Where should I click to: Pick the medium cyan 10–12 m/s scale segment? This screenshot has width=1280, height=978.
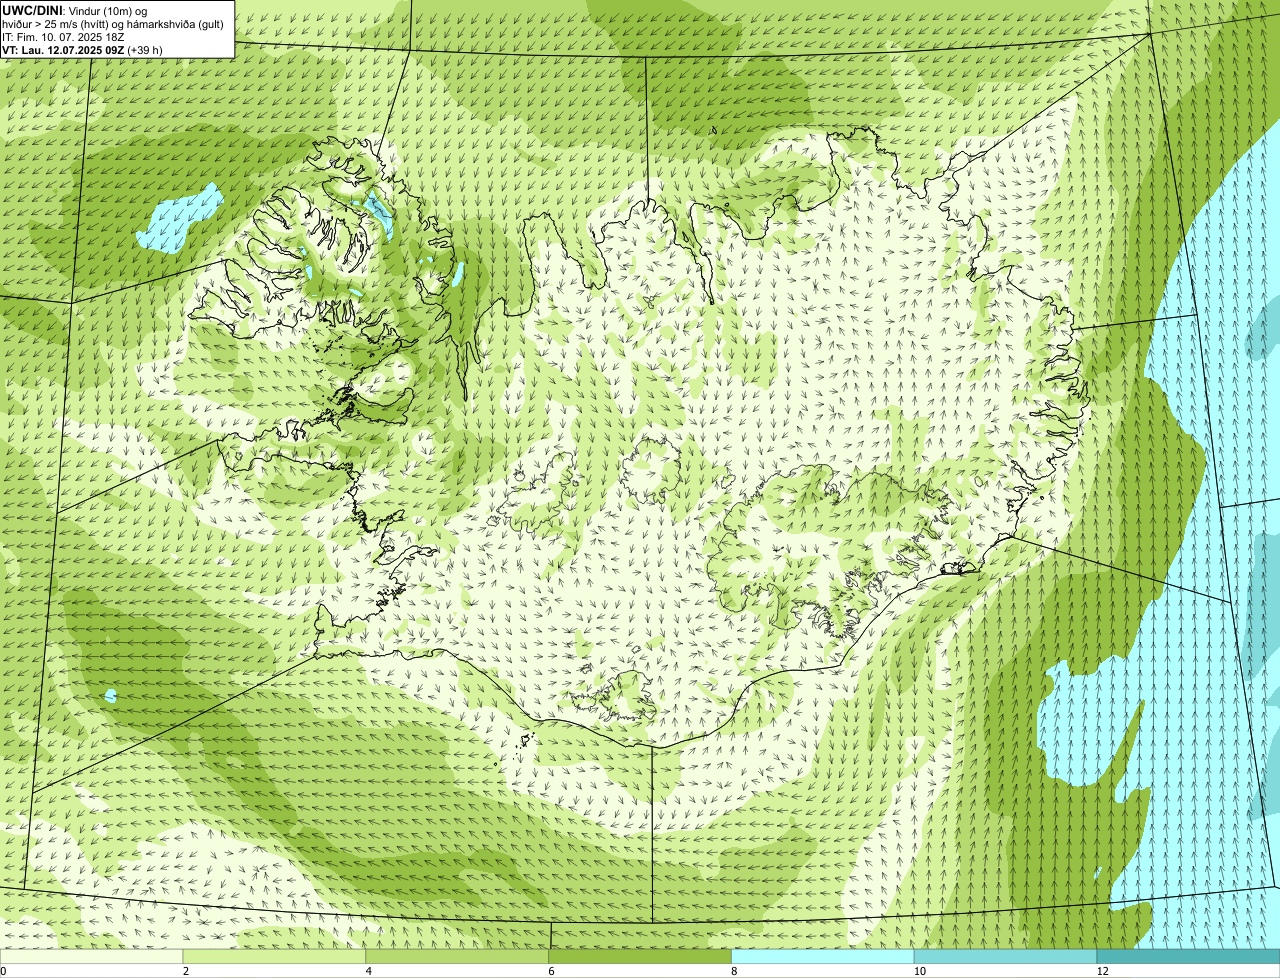tap(1005, 957)
